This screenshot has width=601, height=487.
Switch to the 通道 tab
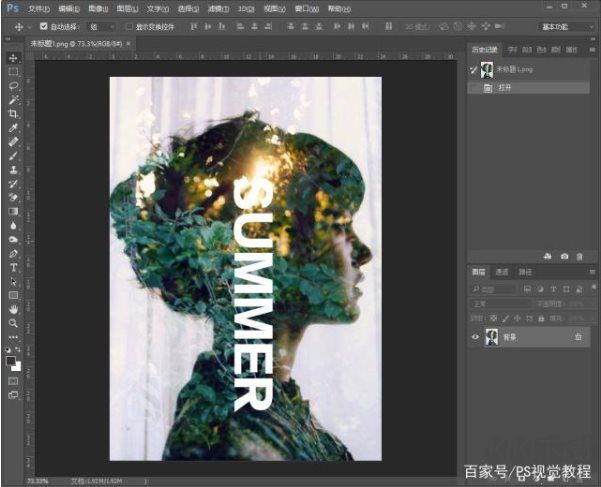click(502, 272)
